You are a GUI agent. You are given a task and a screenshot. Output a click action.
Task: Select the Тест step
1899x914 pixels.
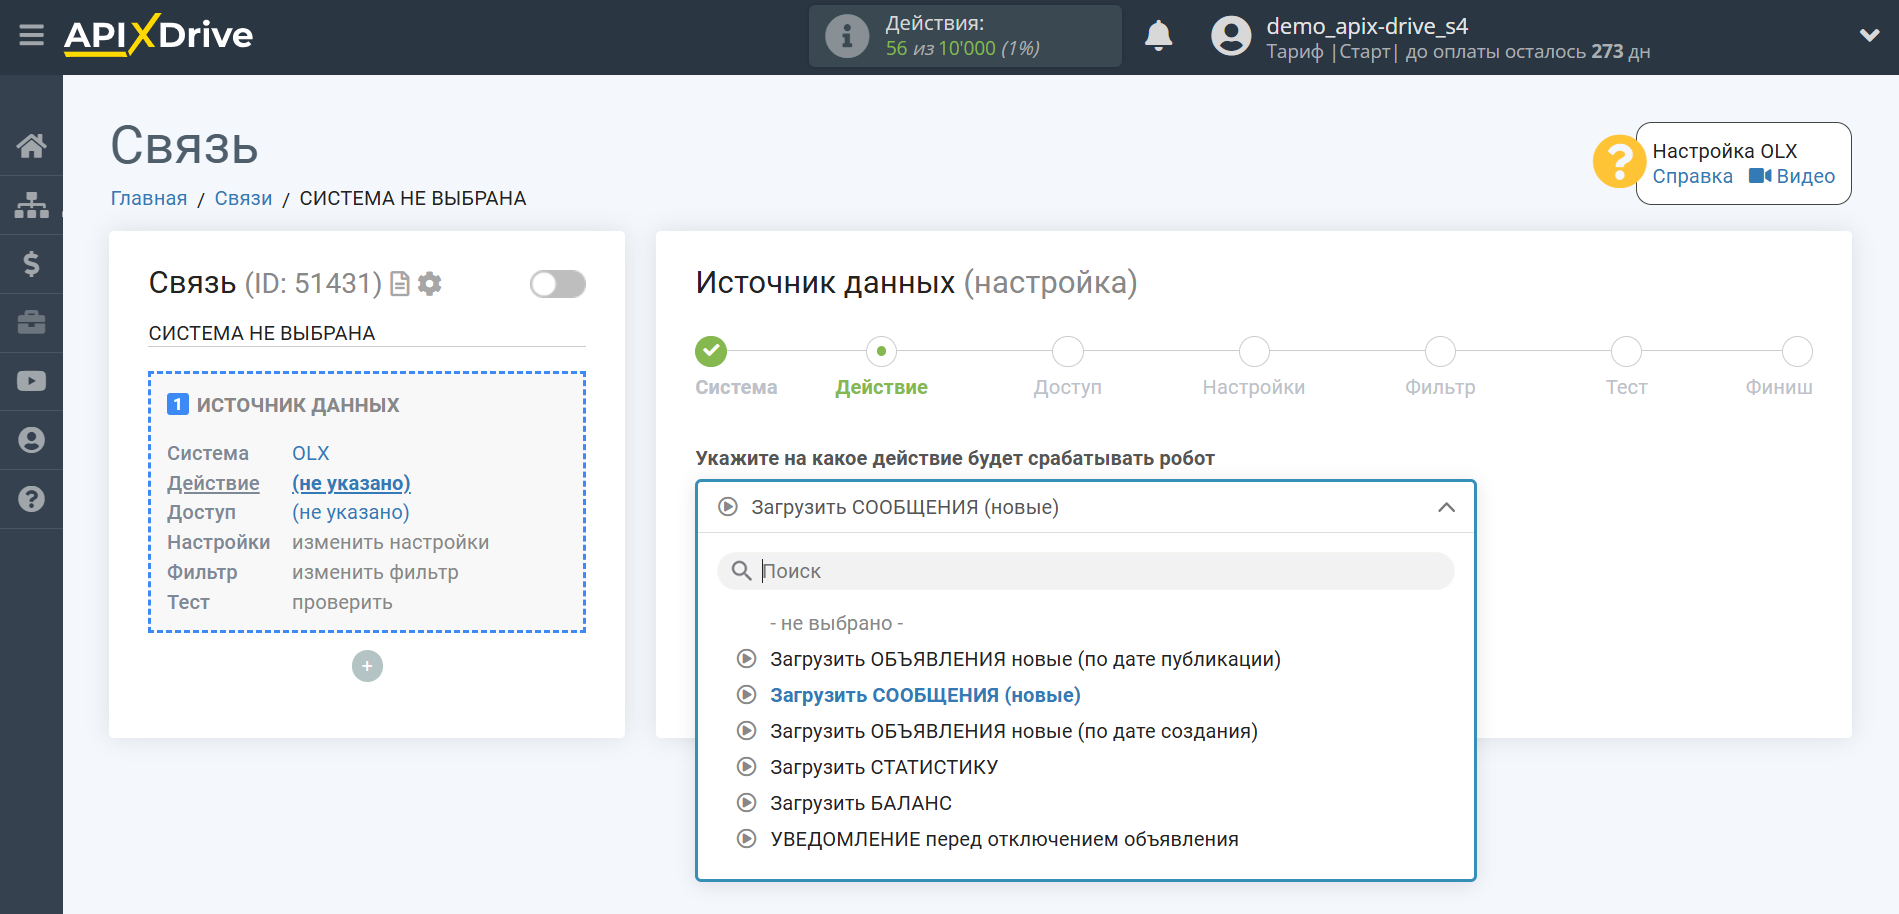click(x=1626, y=351)
